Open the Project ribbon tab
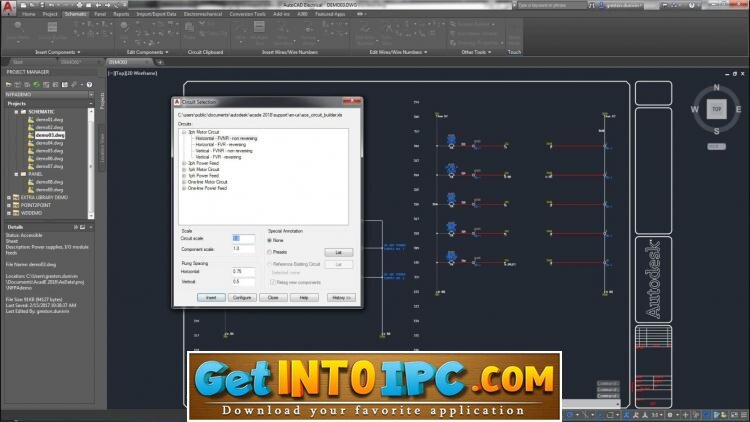750x422 pixels. click(x=50, y=14)
